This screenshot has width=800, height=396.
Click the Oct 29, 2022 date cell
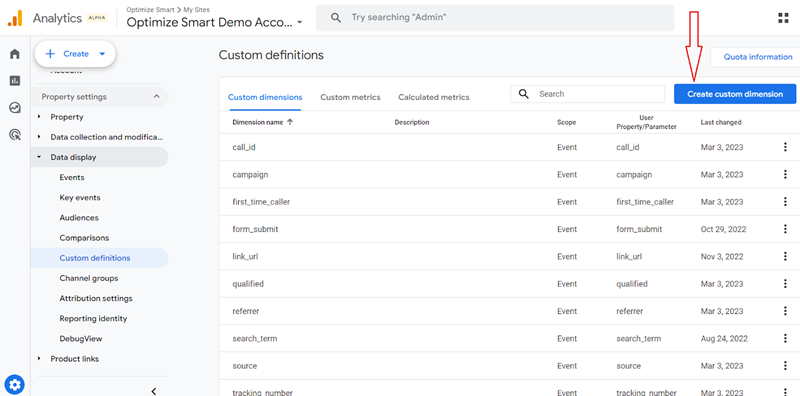(x=723, y=229)
